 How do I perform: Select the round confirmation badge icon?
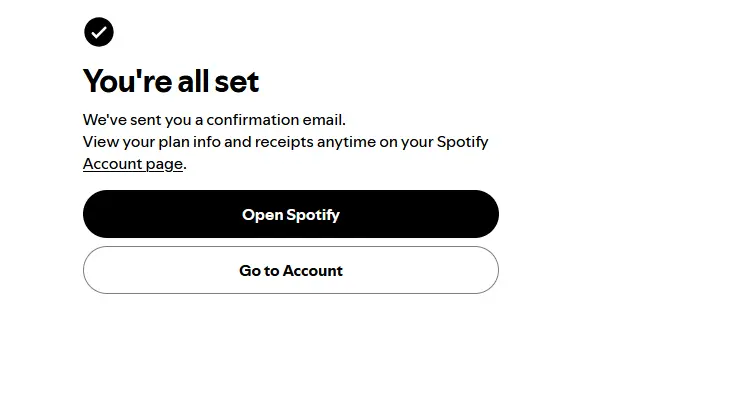tap(99, 32)
